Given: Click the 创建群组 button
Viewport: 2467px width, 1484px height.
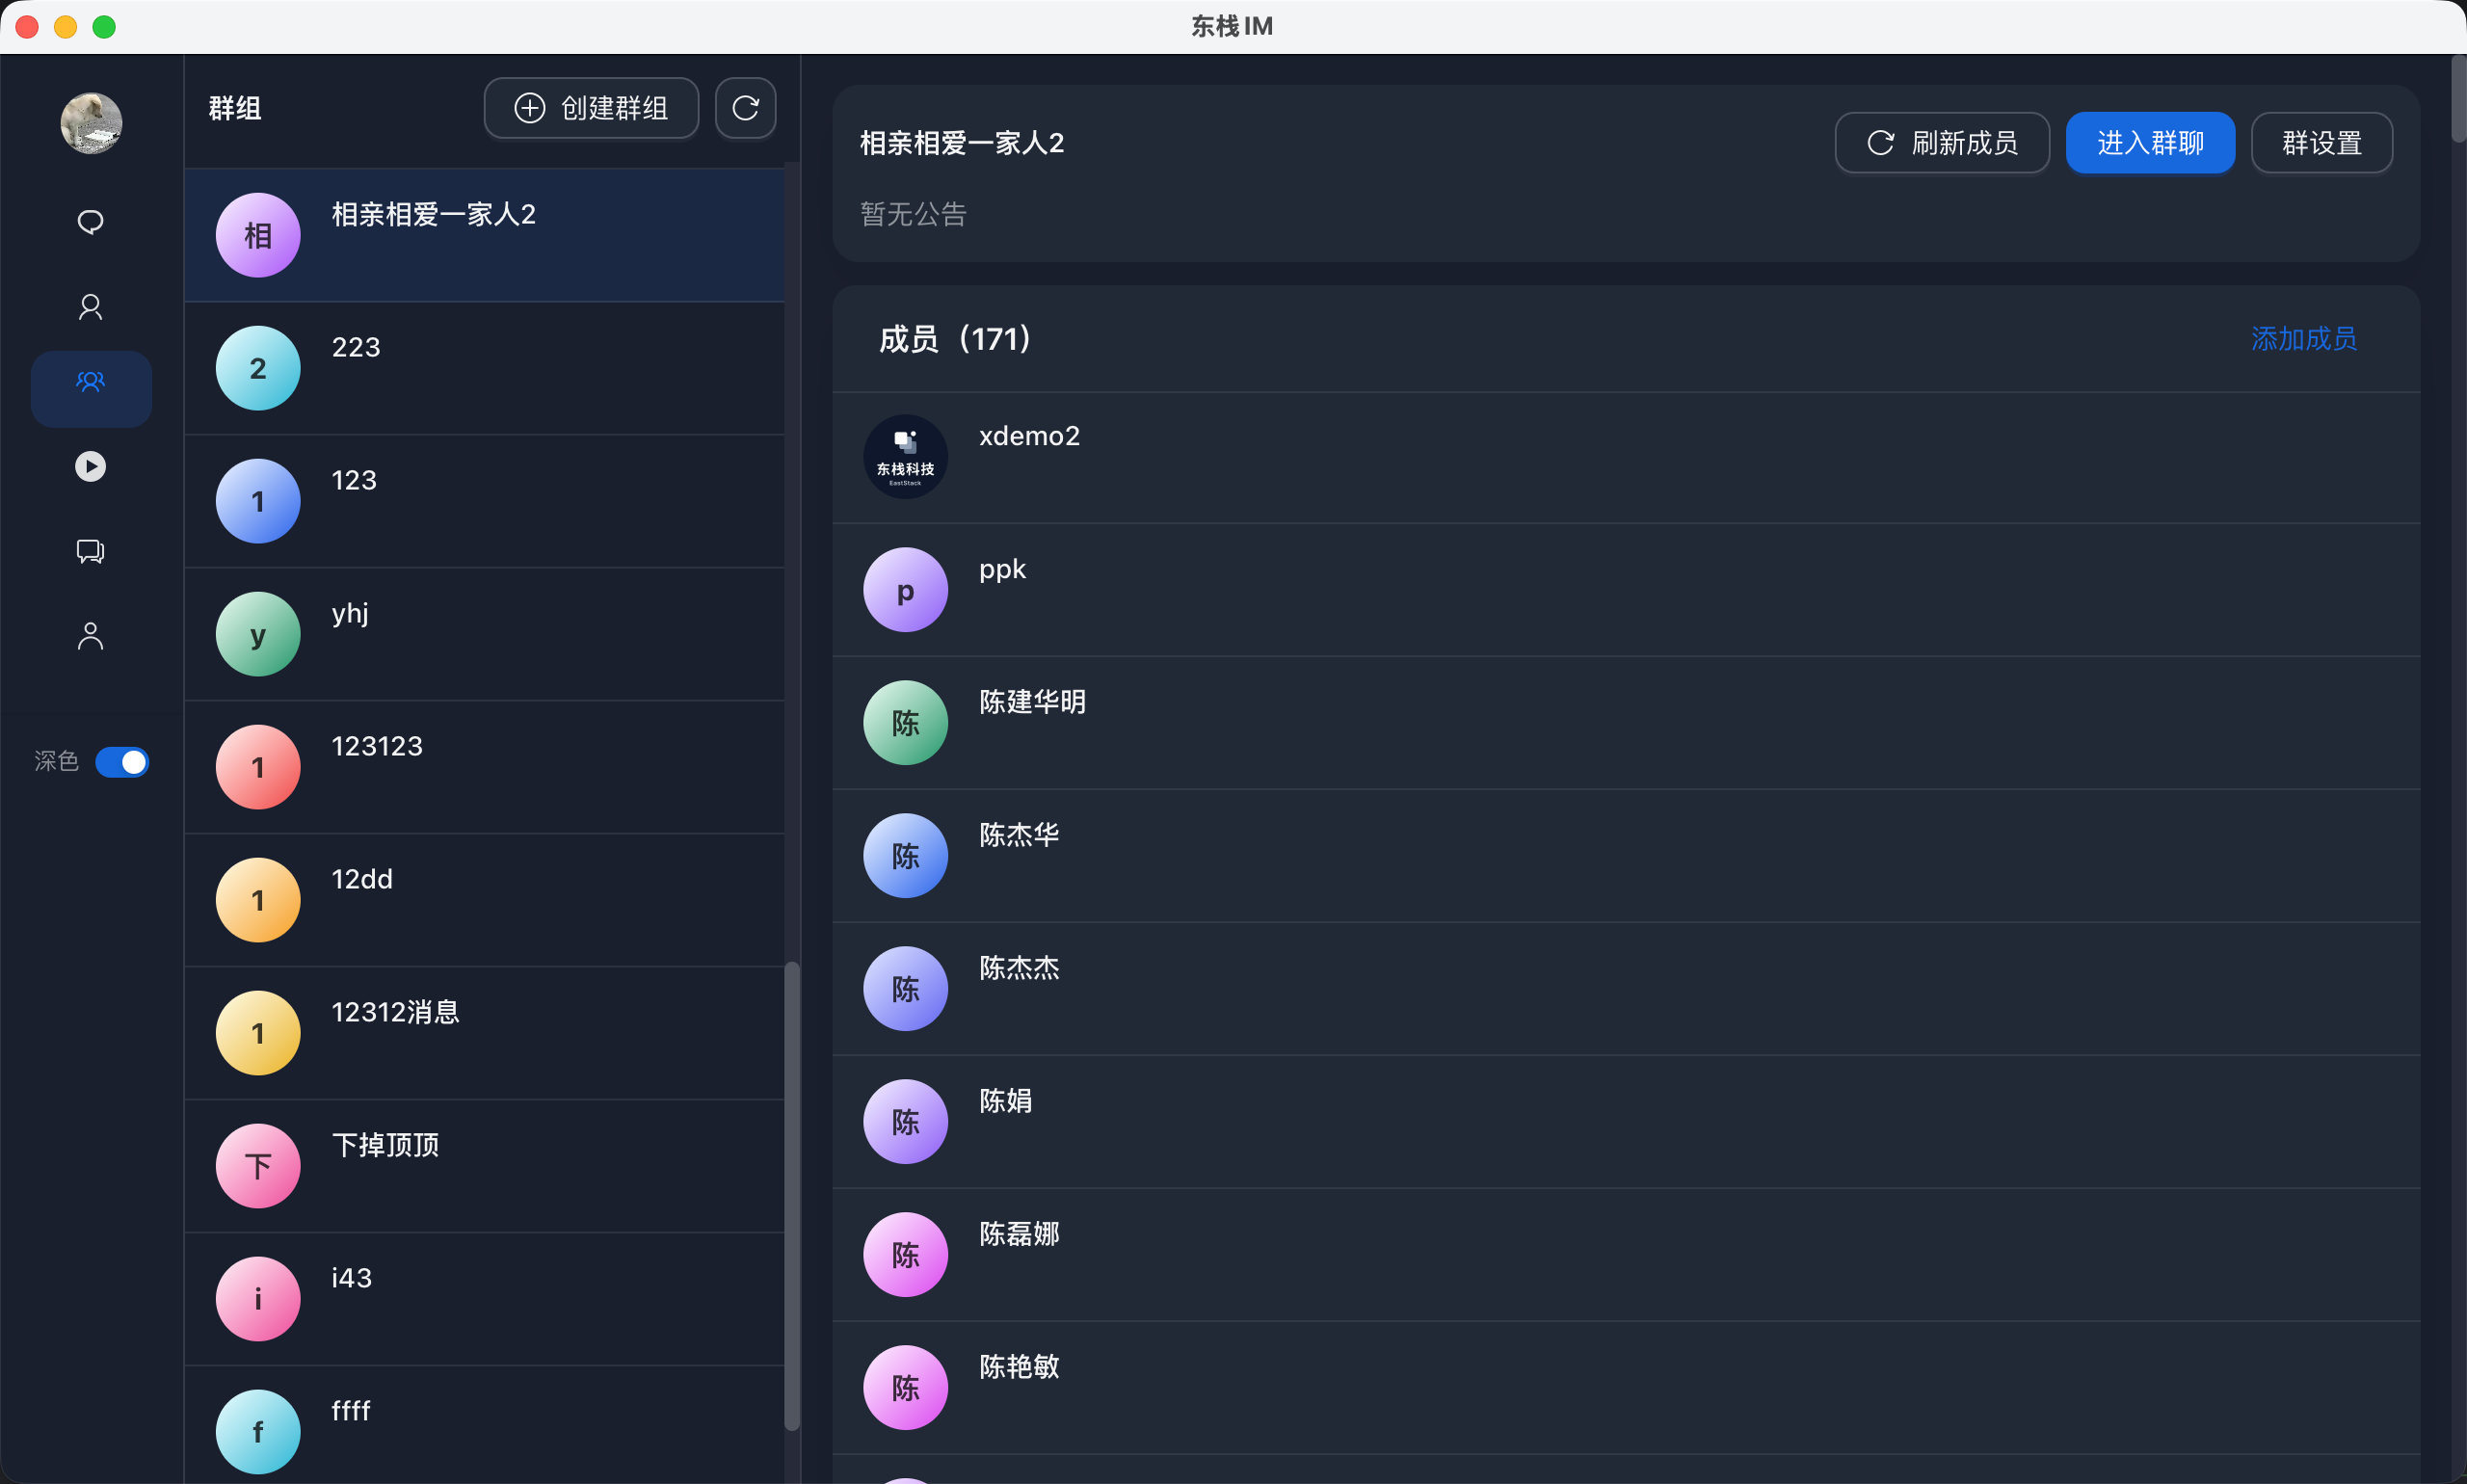Looking at the screenshot, I should 591,108.
